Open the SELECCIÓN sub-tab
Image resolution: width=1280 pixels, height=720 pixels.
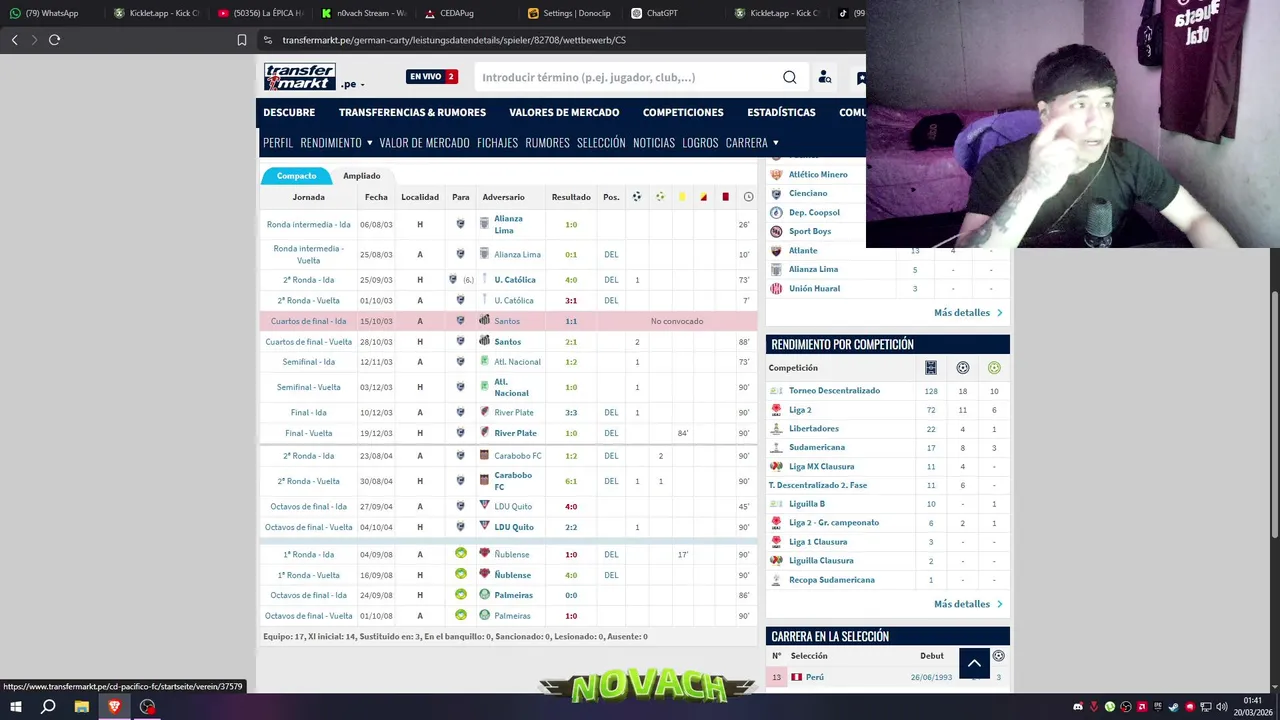coord(601,143)
